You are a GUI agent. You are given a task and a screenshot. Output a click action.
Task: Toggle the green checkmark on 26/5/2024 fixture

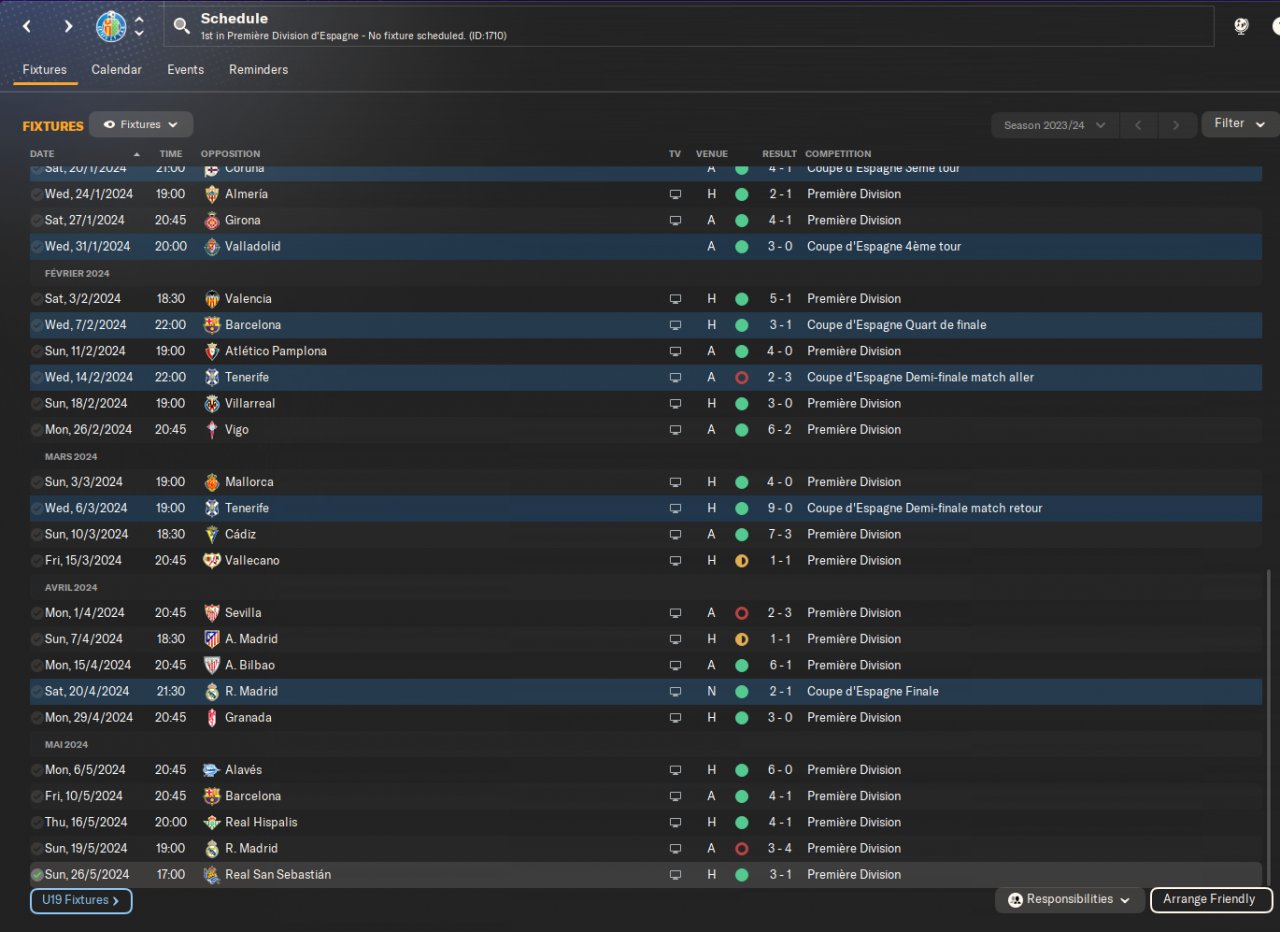(37, 875)
